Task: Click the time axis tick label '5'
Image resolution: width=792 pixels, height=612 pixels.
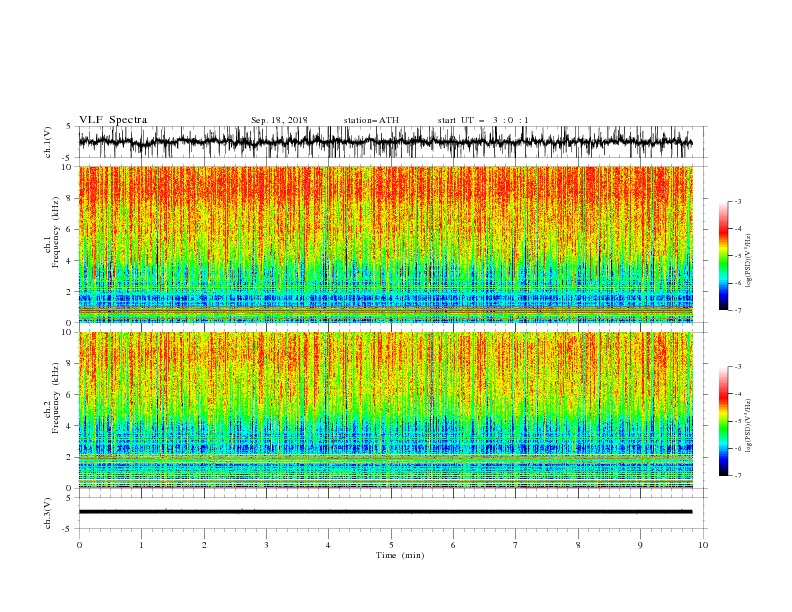Action: (391, 545)
